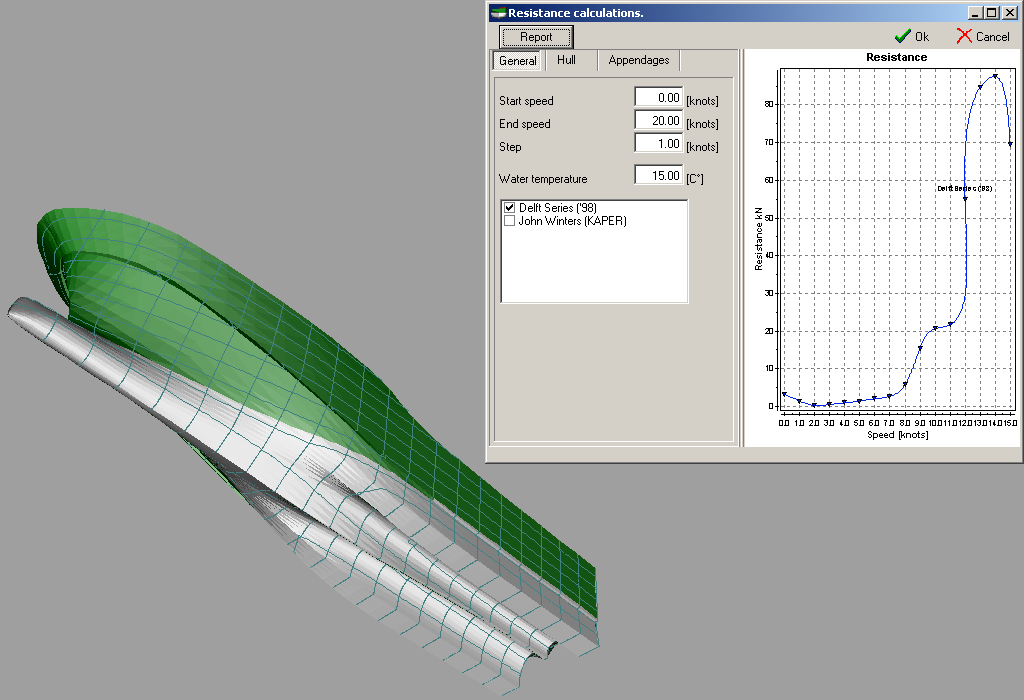Switch to the General tab
The image size is (1024, 700).
click(x=517, y=61)
